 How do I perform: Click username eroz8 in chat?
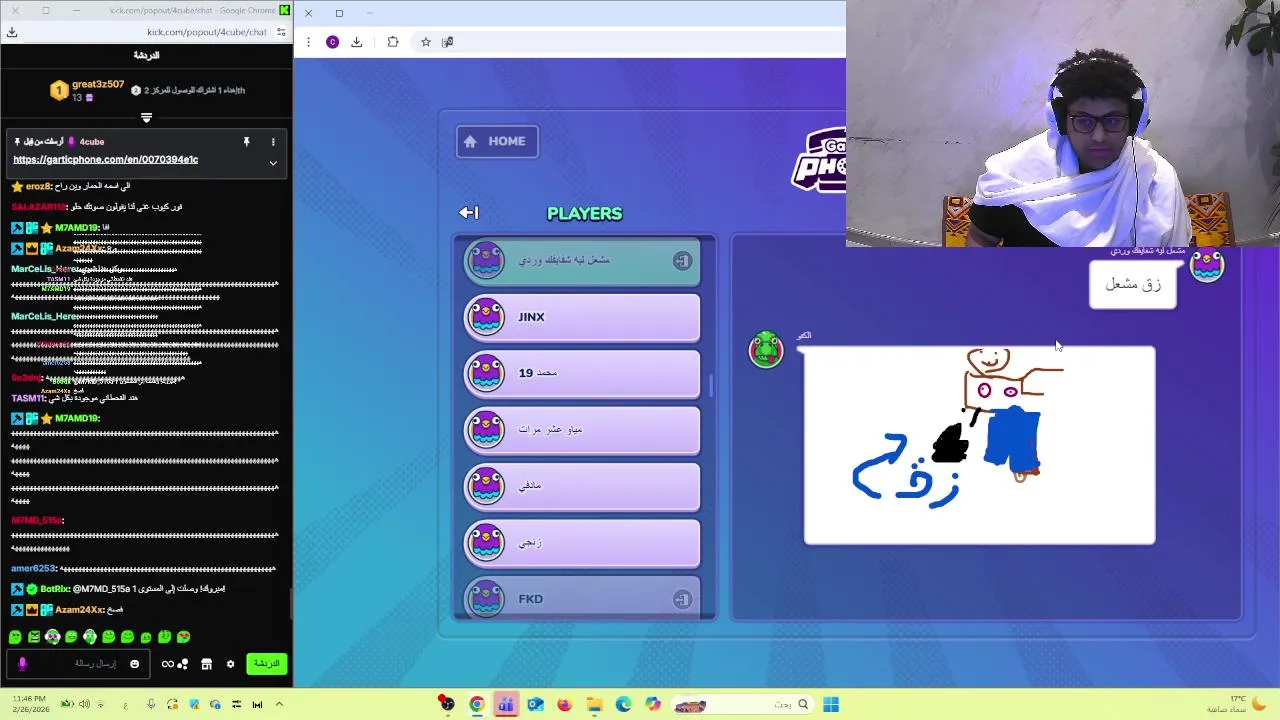[38, 187]
